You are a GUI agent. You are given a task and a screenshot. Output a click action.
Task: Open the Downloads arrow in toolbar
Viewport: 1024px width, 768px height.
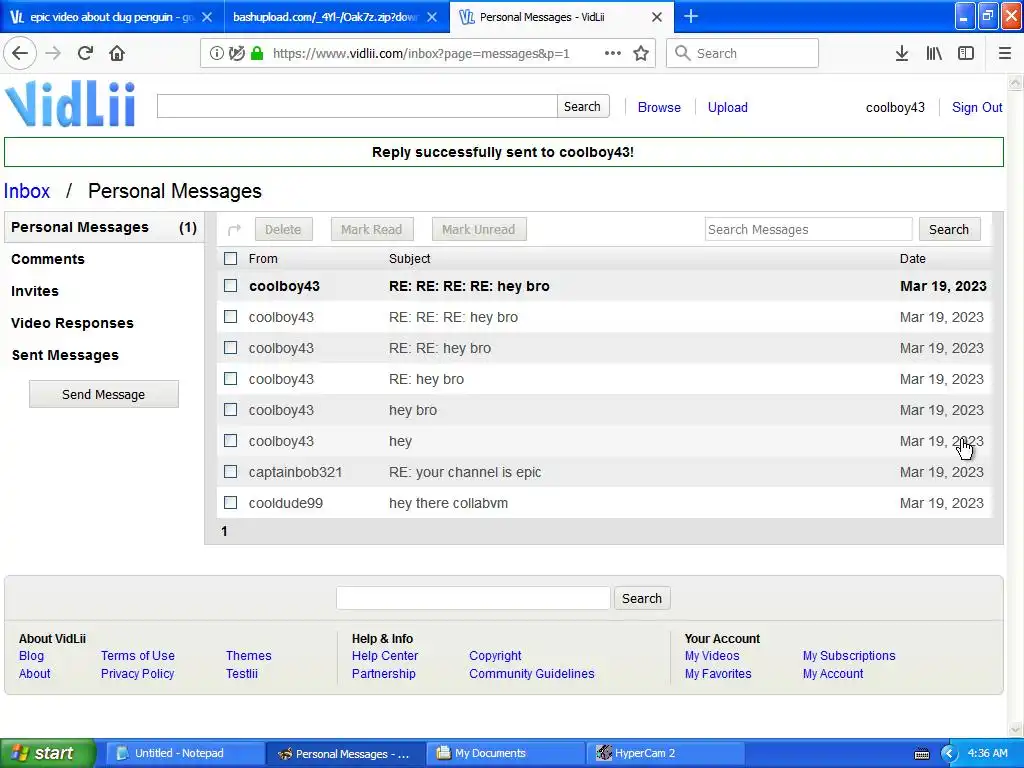(902, 54)
